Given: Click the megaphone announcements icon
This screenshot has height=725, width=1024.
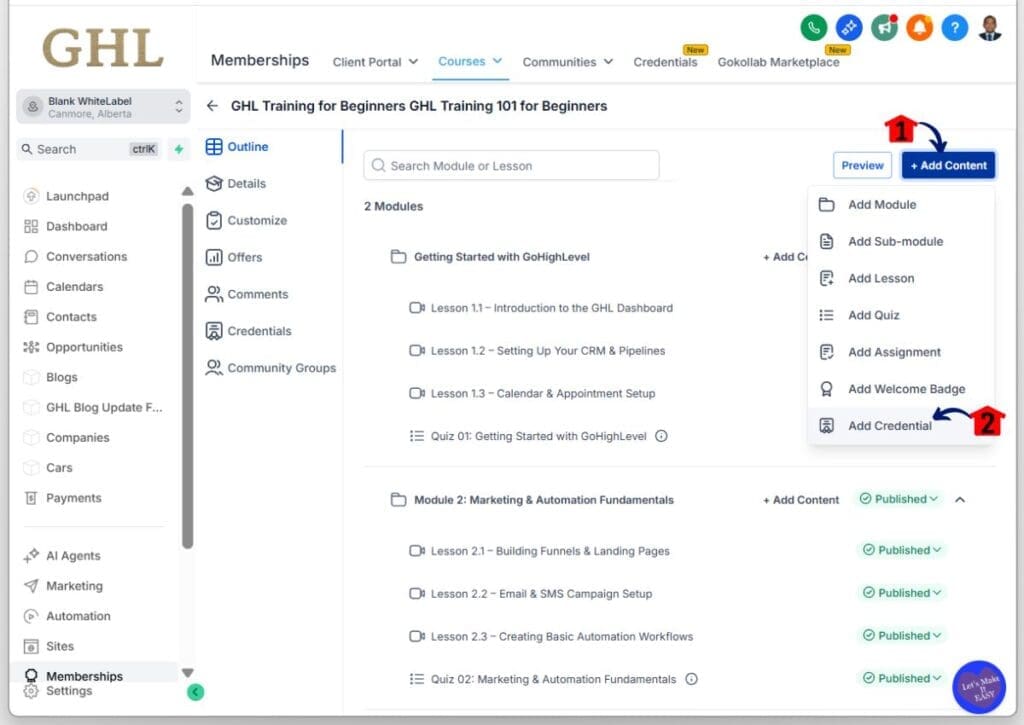Looking at the screenshot, I should (x=884, y=28).
